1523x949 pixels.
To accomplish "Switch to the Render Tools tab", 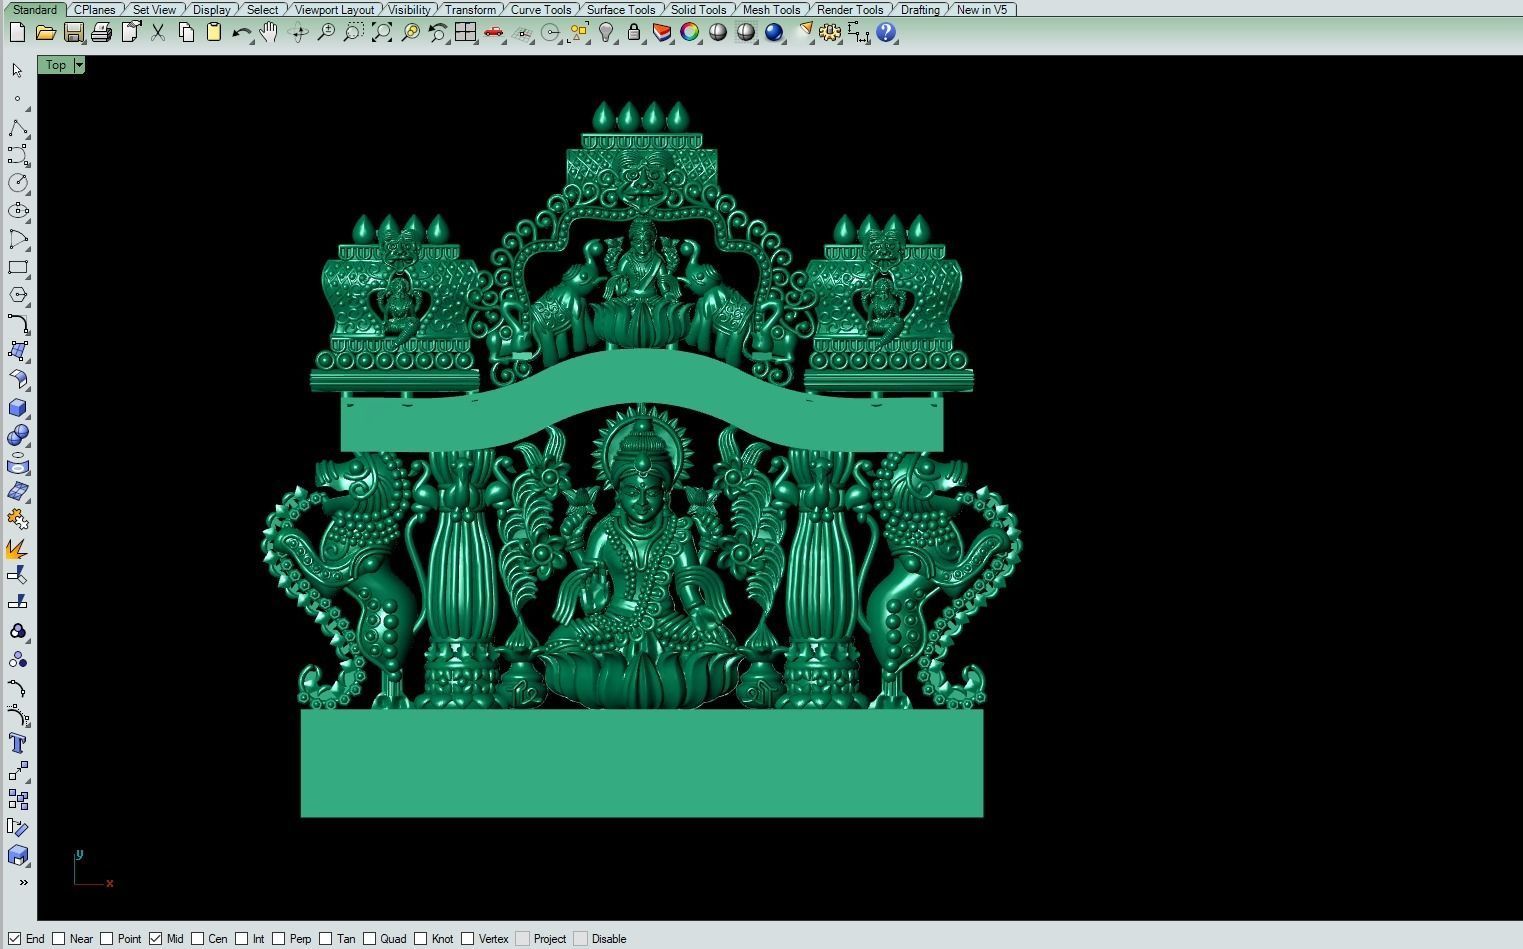I will tap(850, 9).
